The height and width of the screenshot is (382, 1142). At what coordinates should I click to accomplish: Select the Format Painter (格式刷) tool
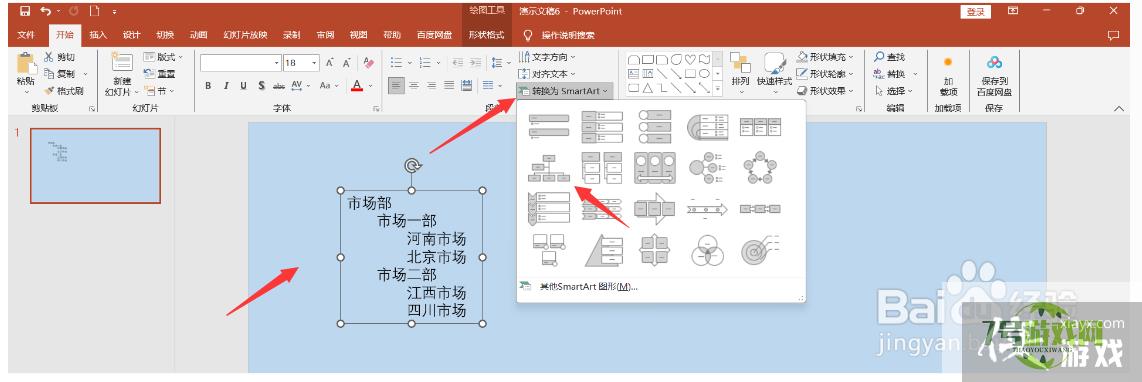[x=63, y=91]
